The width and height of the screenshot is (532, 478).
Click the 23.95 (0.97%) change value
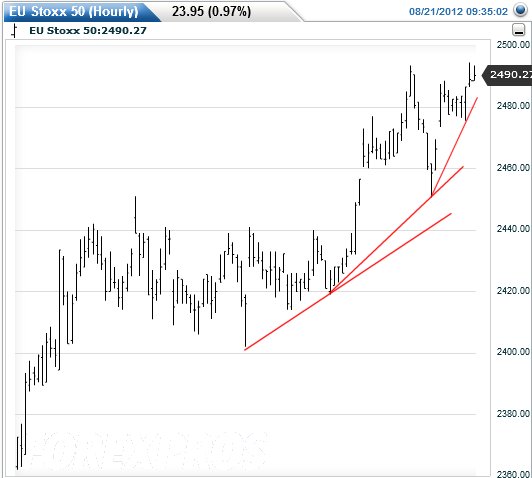211,12
